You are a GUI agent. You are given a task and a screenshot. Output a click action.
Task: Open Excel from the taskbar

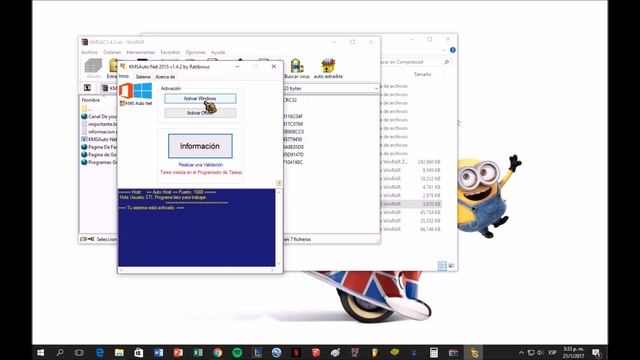point(198,352)
